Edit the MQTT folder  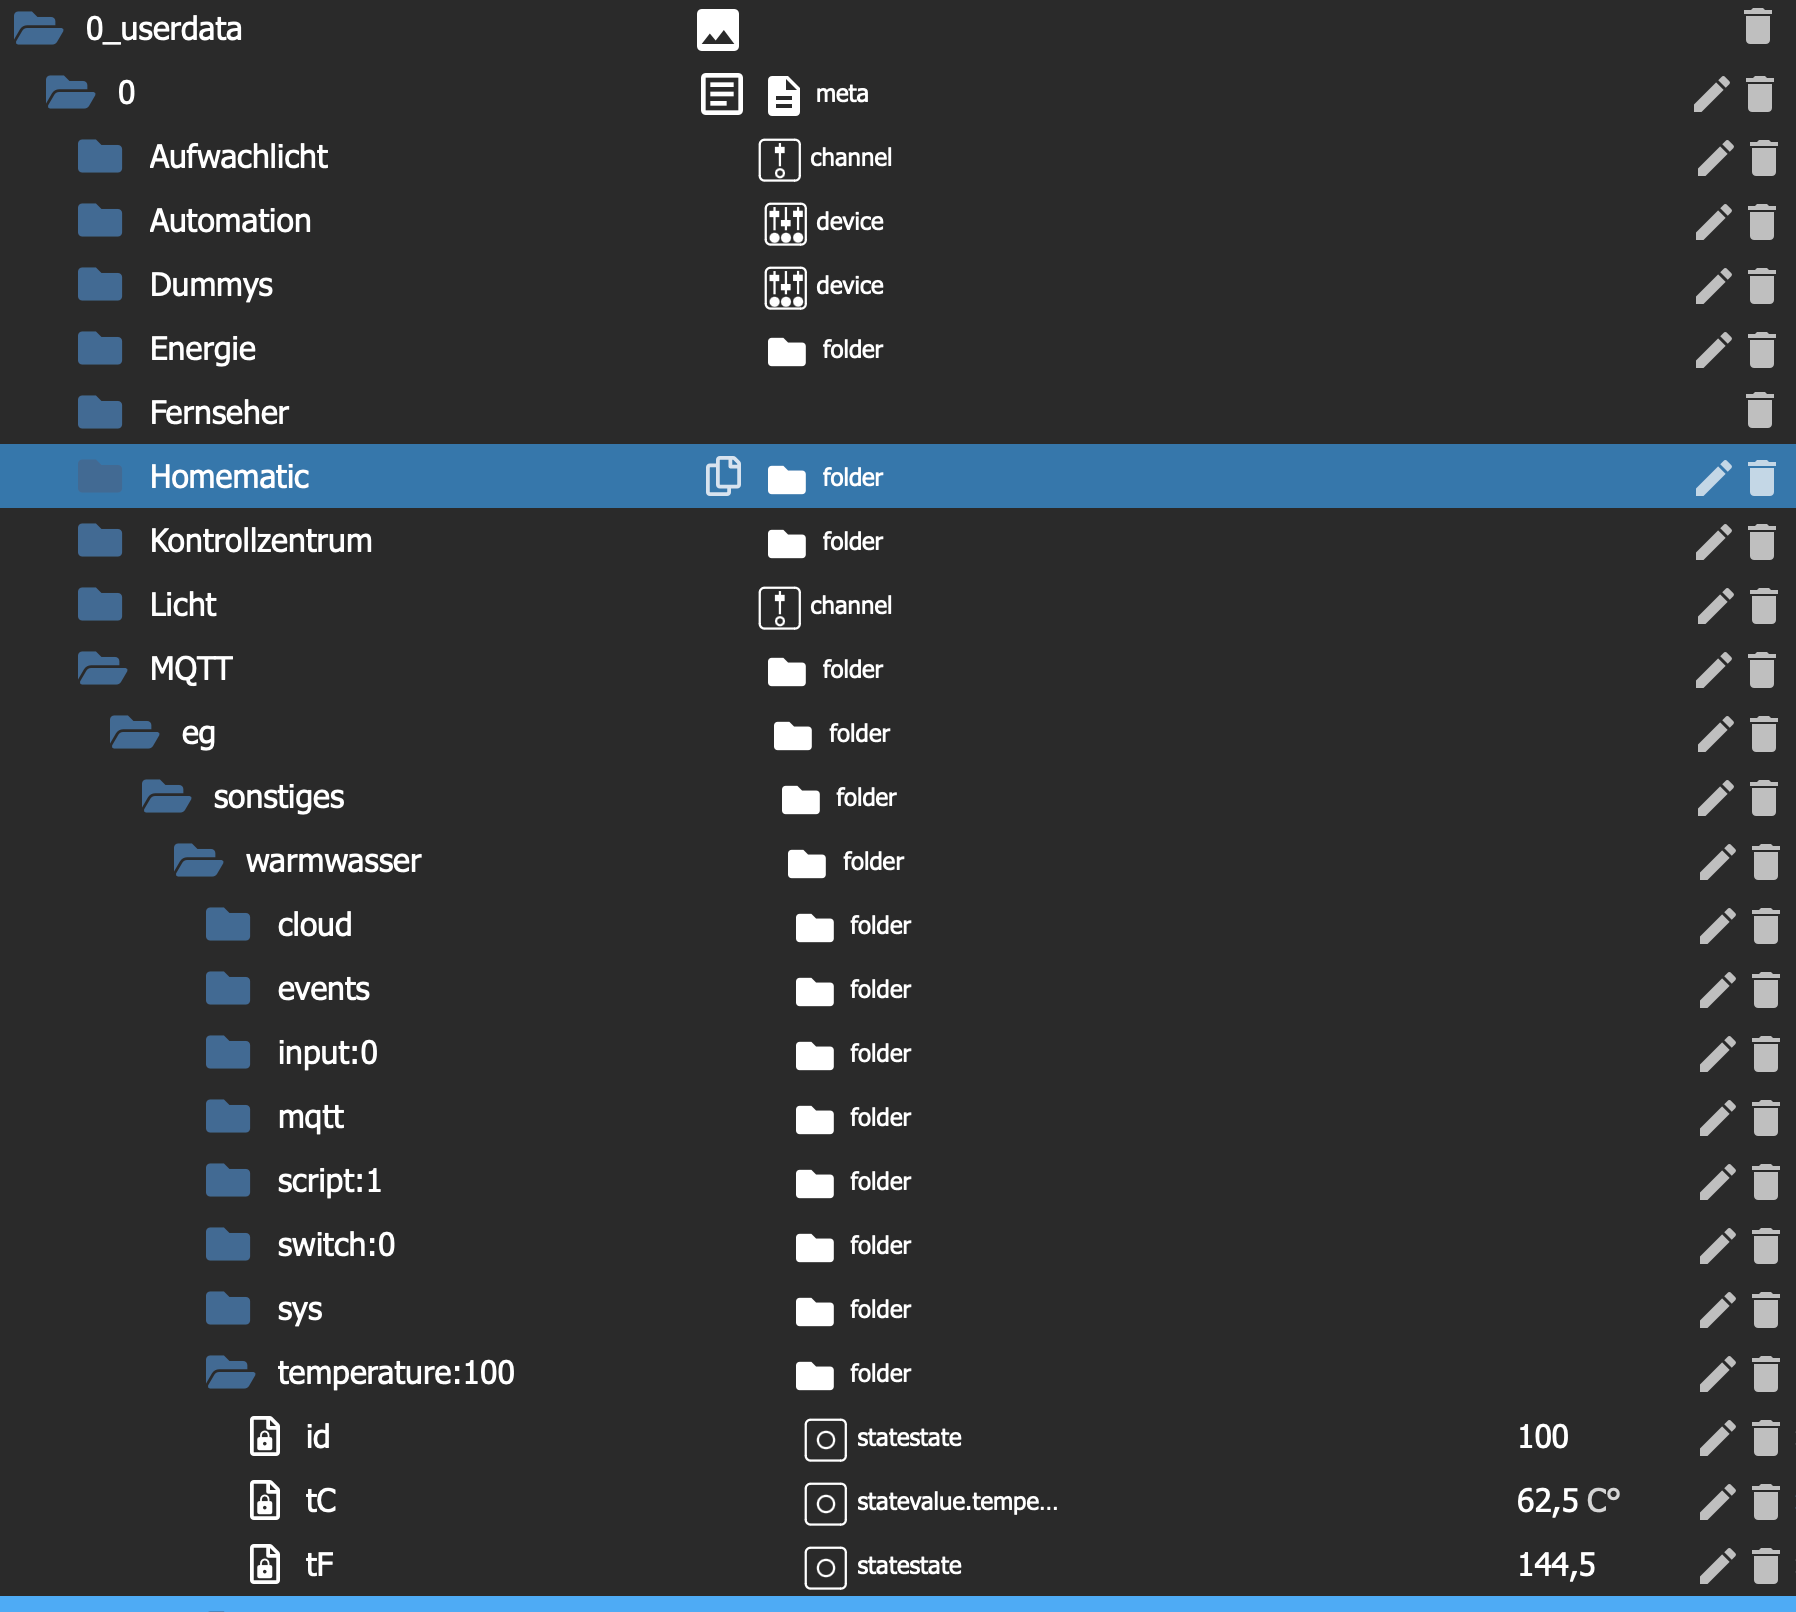tap(1714, 670)
